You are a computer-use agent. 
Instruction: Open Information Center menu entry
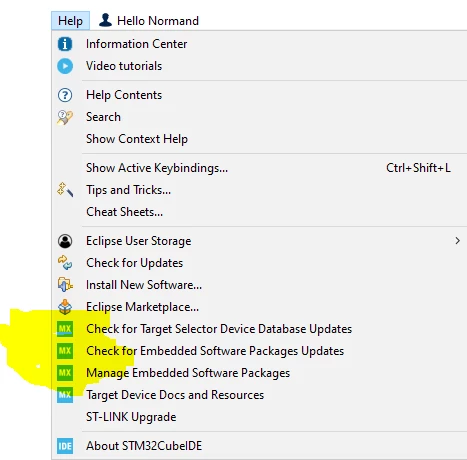coord(259,44)
